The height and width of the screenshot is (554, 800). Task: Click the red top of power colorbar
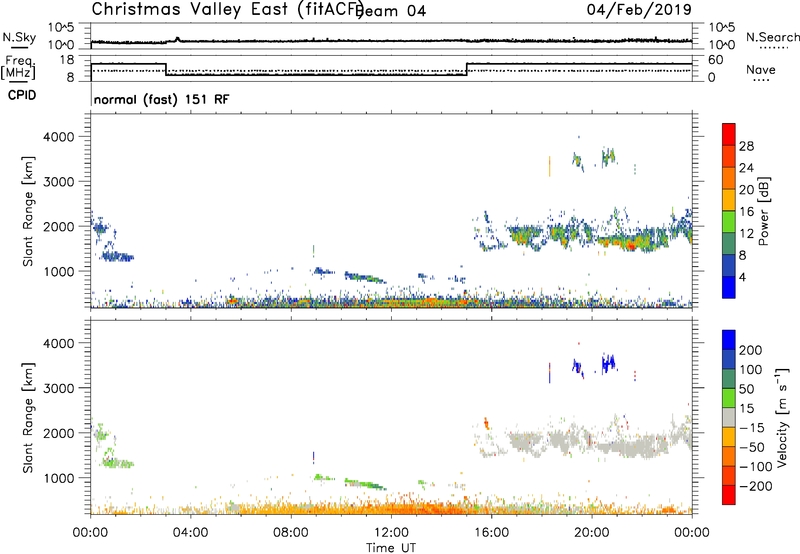coord(729,134)
